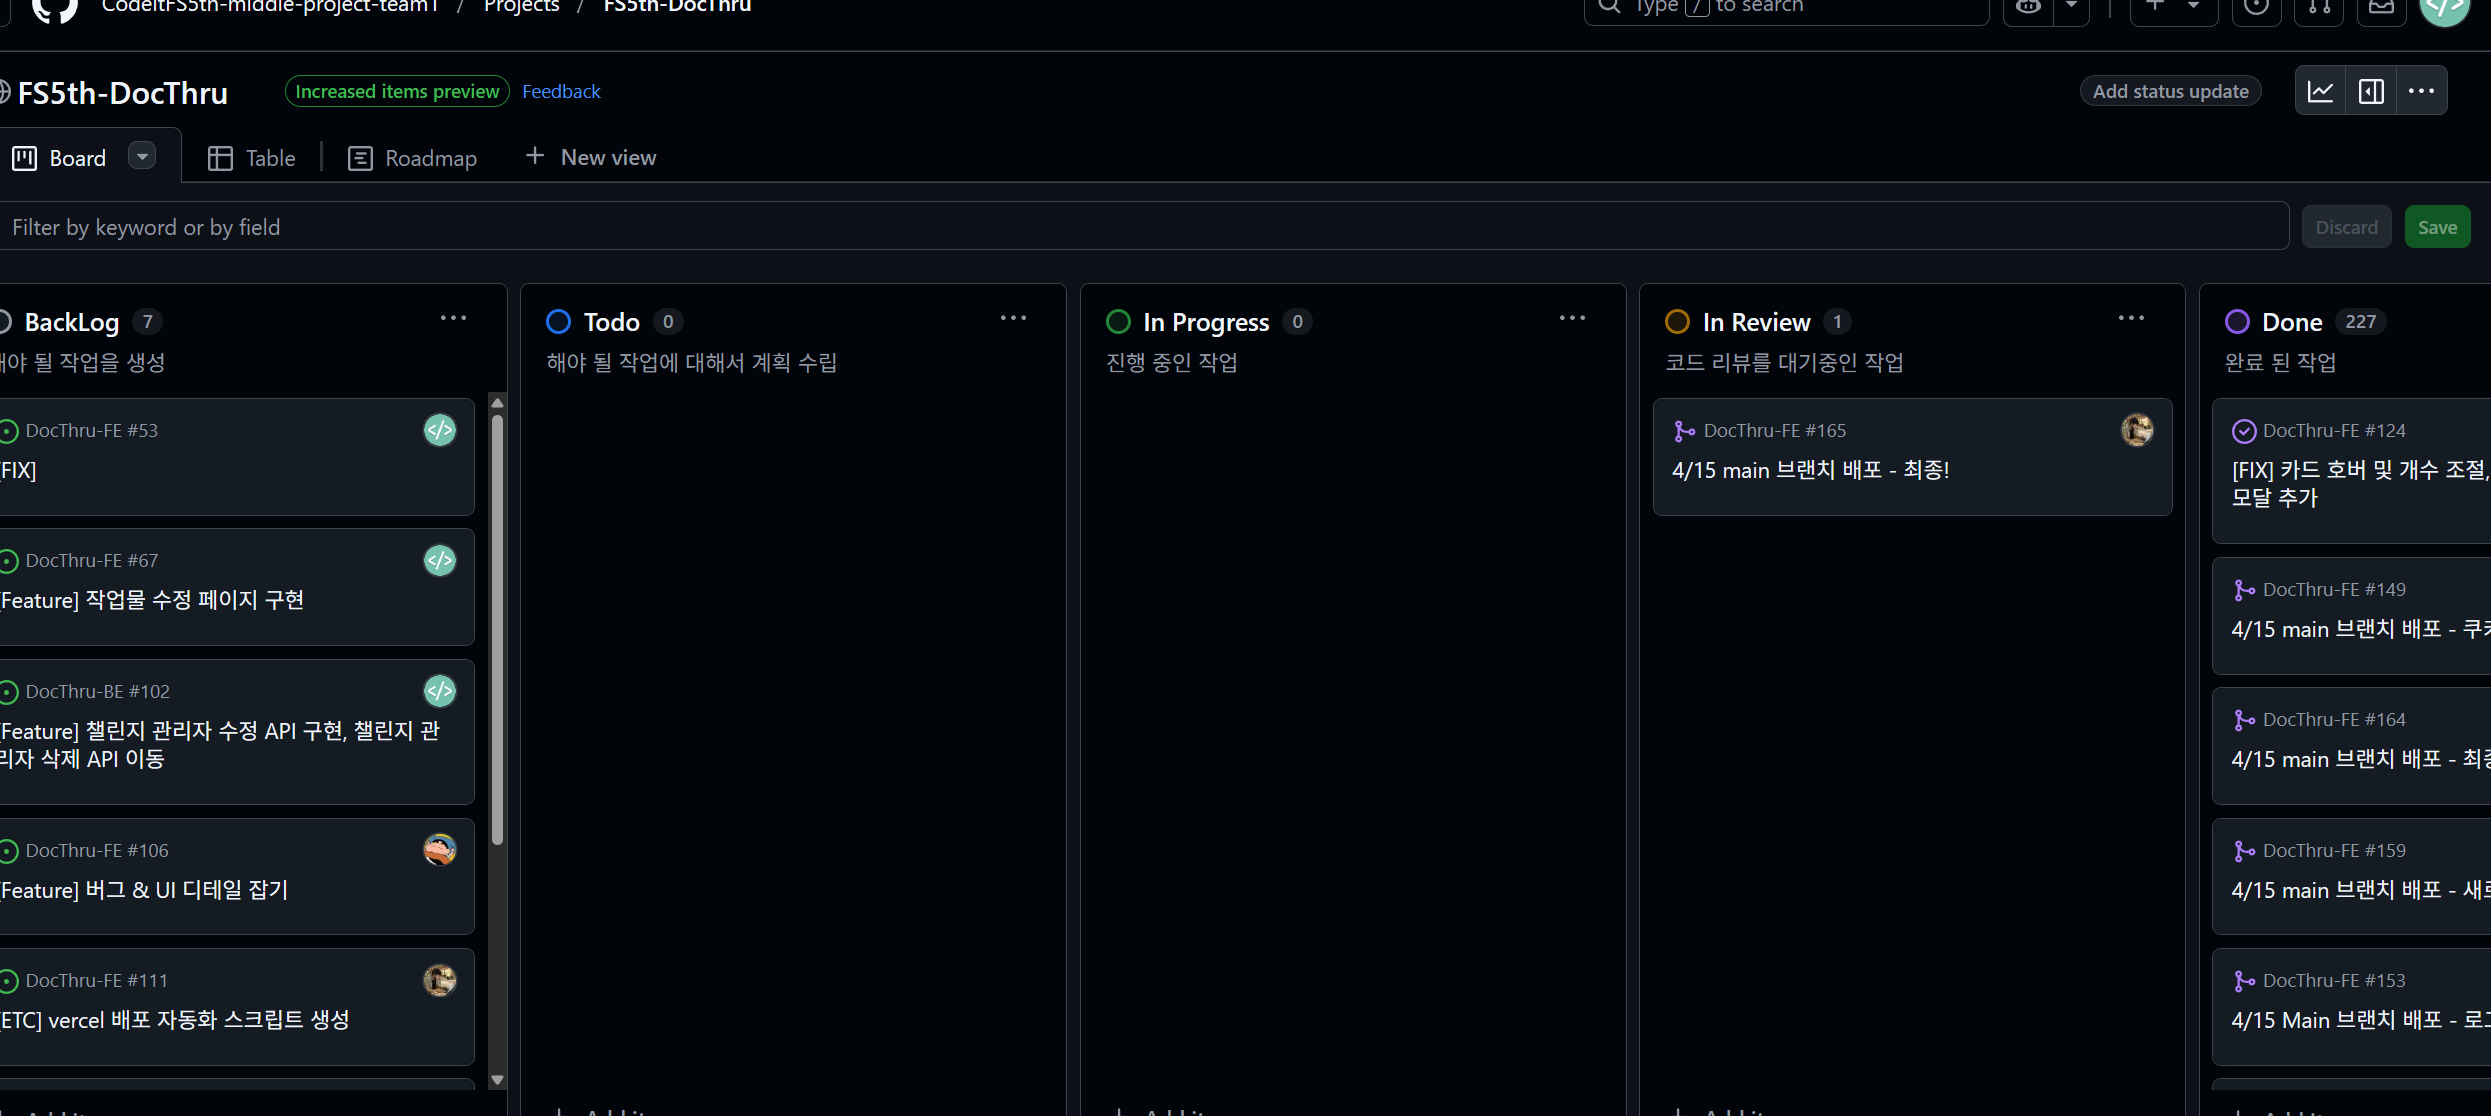The image size is (2491, 1116).
Task: Open the 4/15 main 브랜치 배포 - 최종! card
Action: (1810, 470)
